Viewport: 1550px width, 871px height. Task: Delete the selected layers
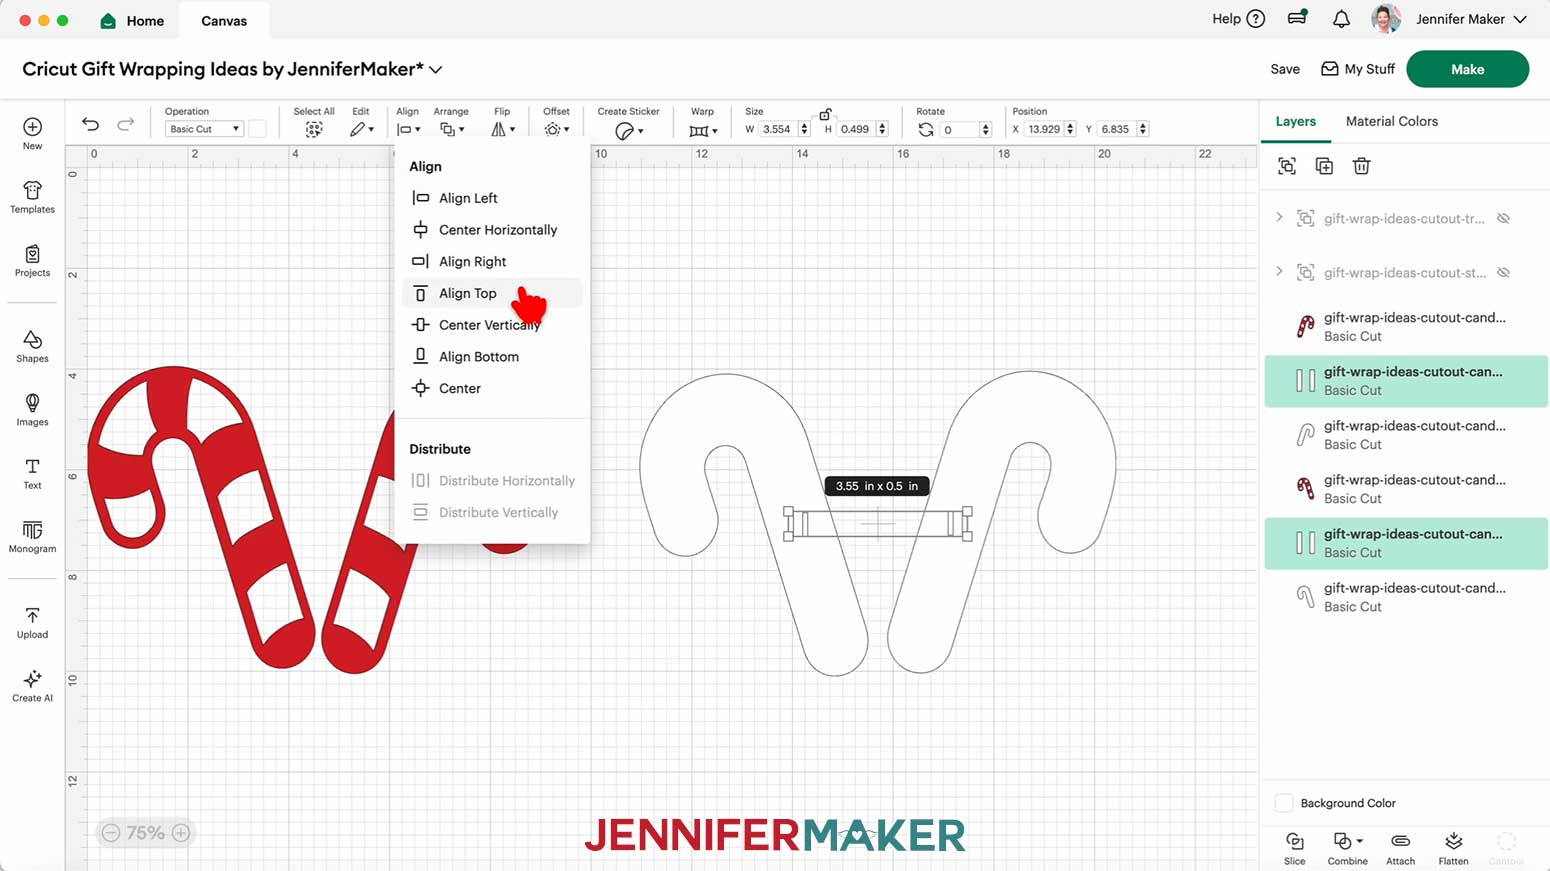click(1361, 166)
